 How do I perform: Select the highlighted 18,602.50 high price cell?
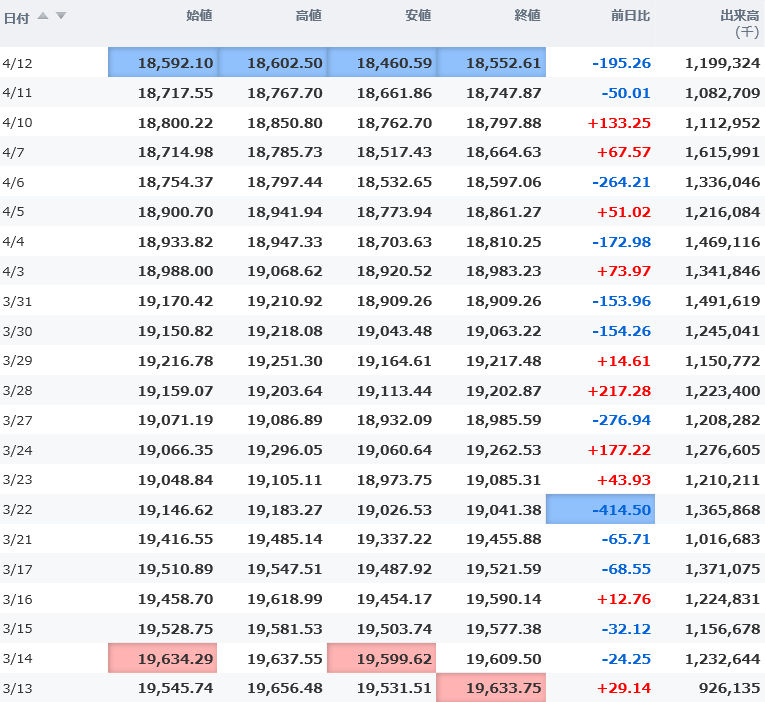272,63
